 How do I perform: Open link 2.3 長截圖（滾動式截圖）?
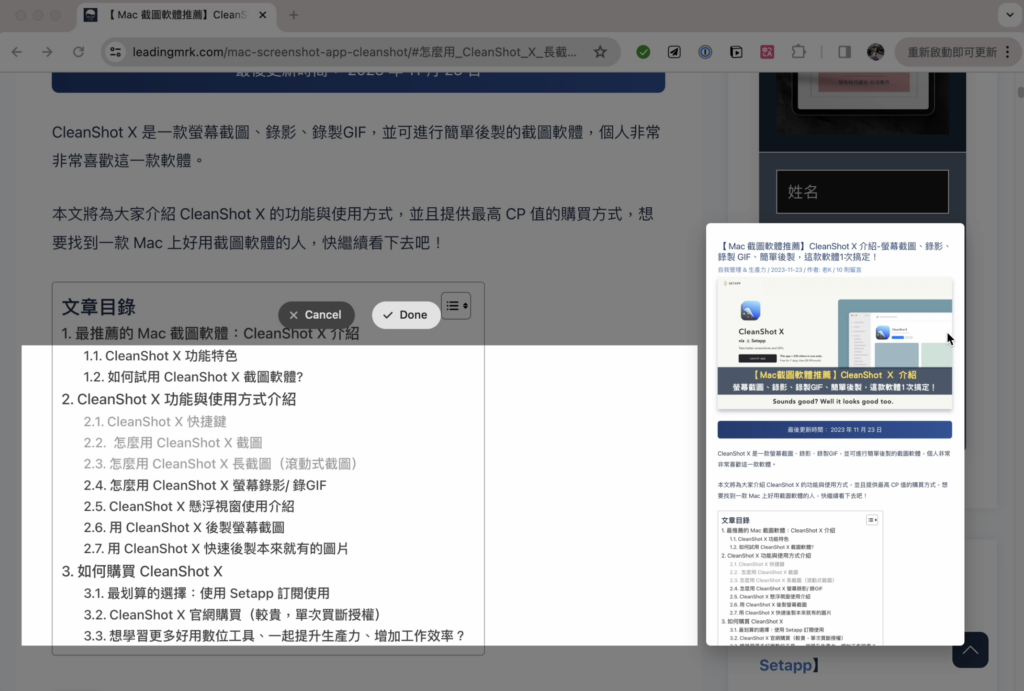click(222, 464)
